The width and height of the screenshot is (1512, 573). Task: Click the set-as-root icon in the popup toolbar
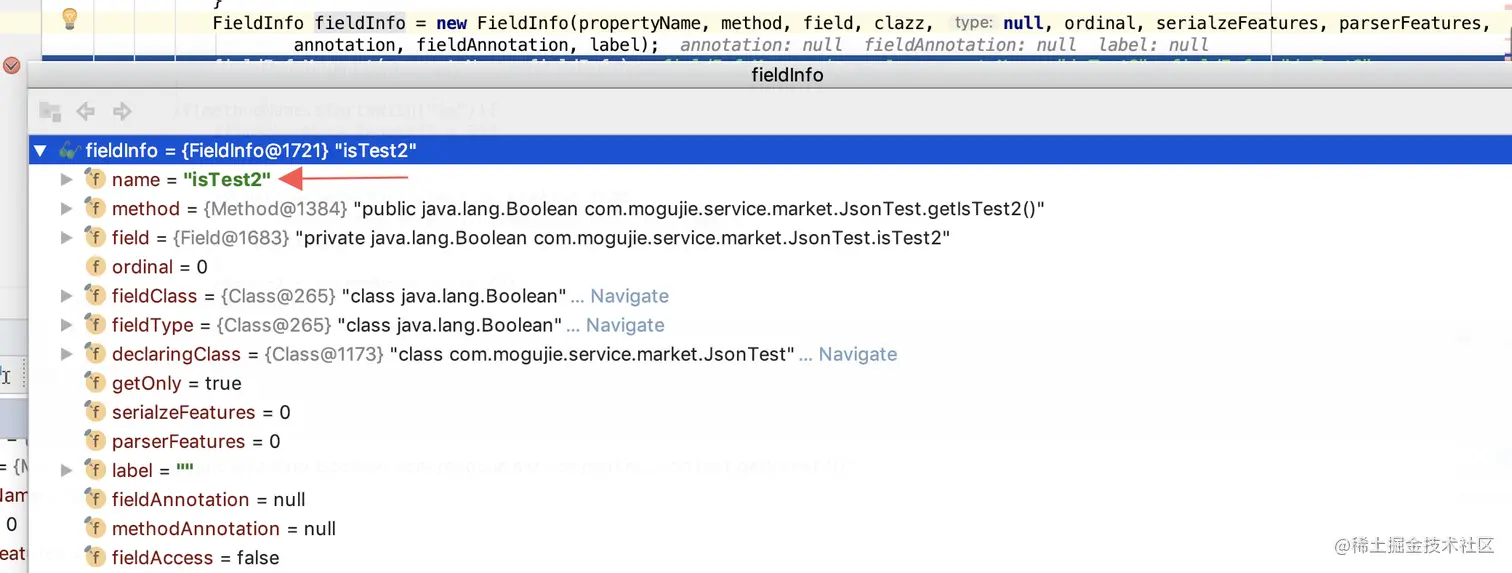(50, 111)
